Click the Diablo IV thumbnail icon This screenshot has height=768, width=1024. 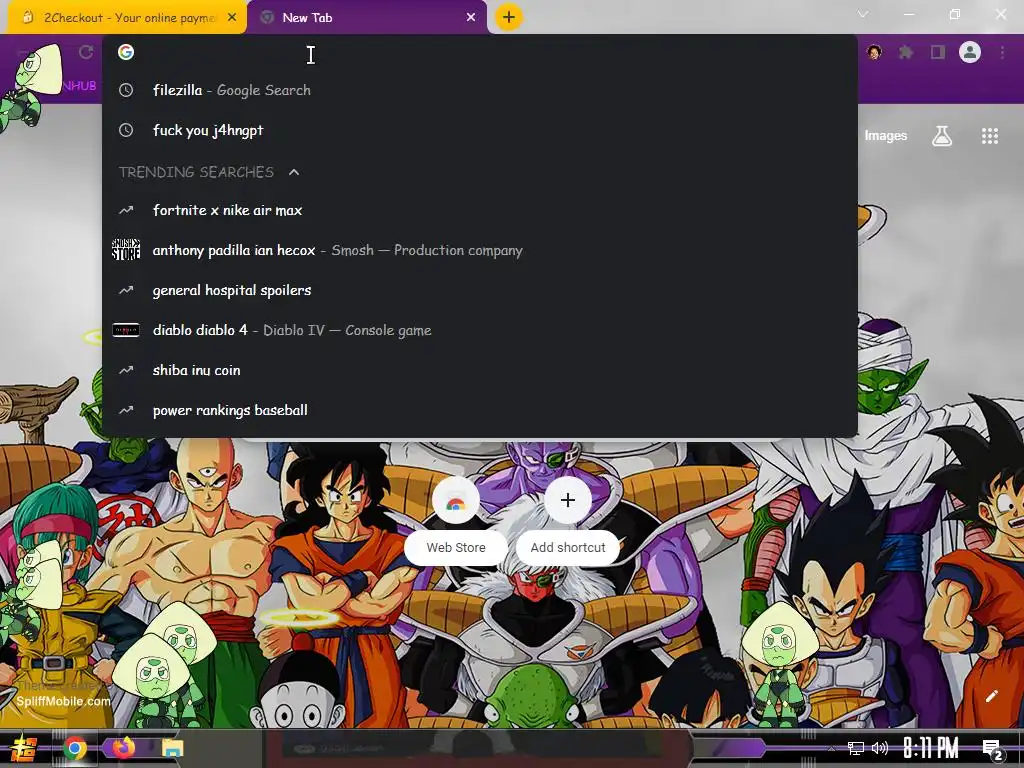(126, 330)
